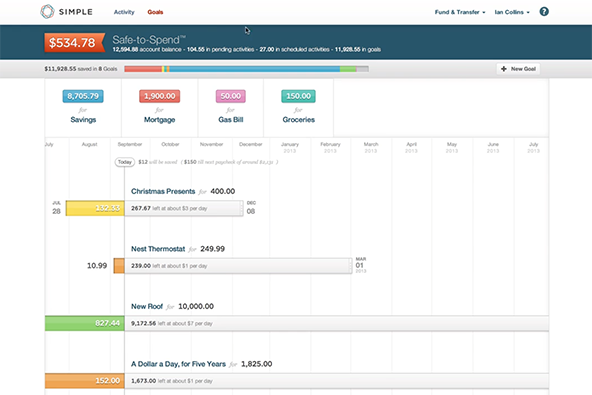Click the 9,172.56 left progress bar

click(x=337, y=323)
